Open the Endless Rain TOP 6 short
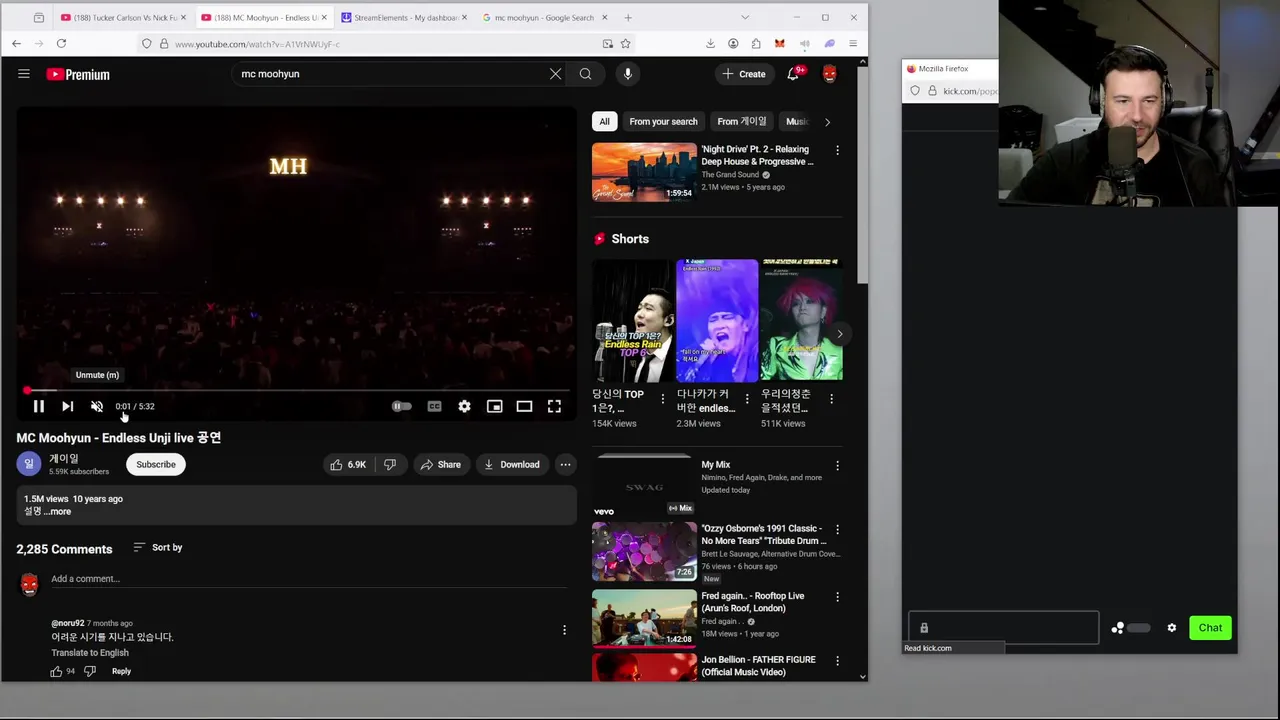Screen dimensions: 1280x720 tap(633, 321)
